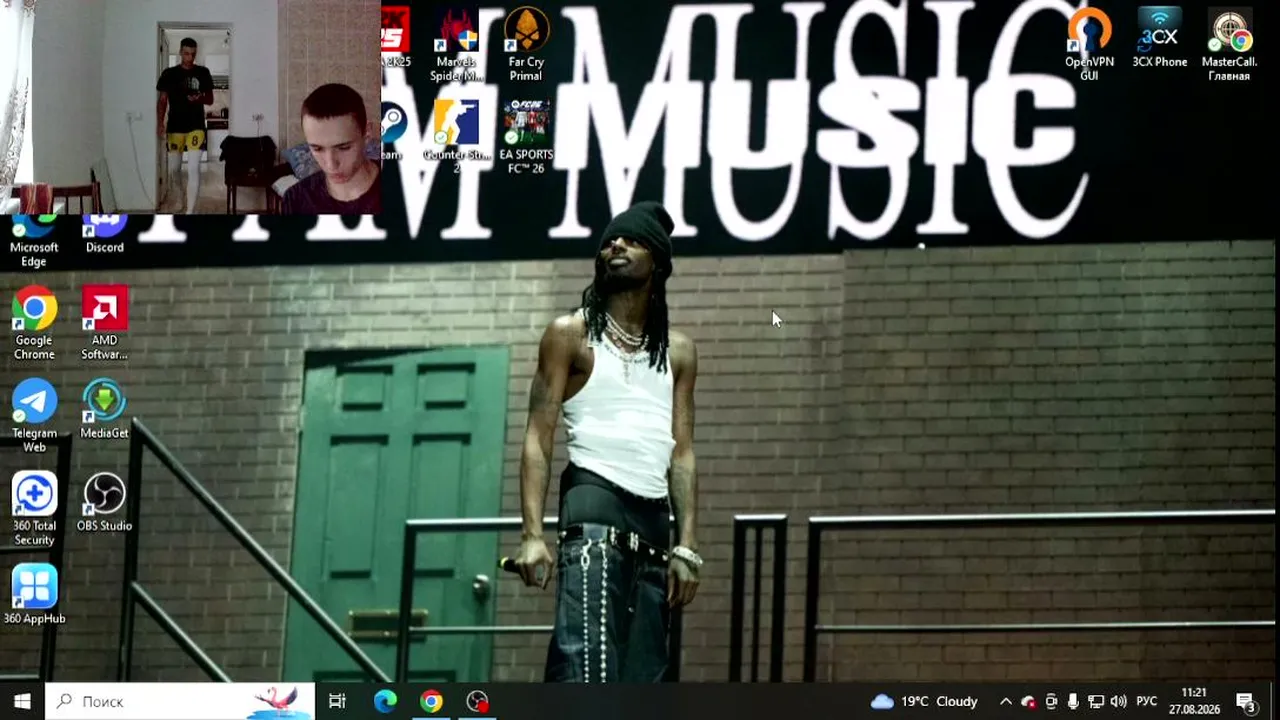Expand the hidden system tray icons

[1006, 701]
